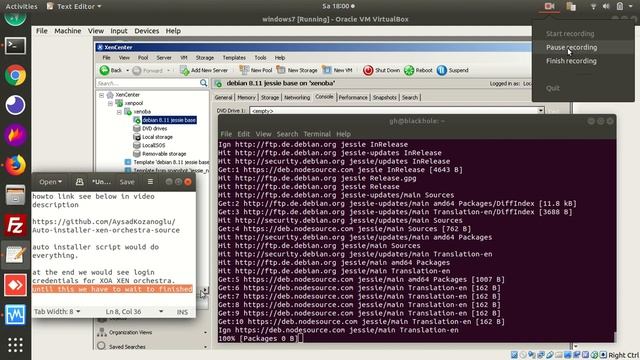Open VirtualBox Input menu

[x=119, y=31]
